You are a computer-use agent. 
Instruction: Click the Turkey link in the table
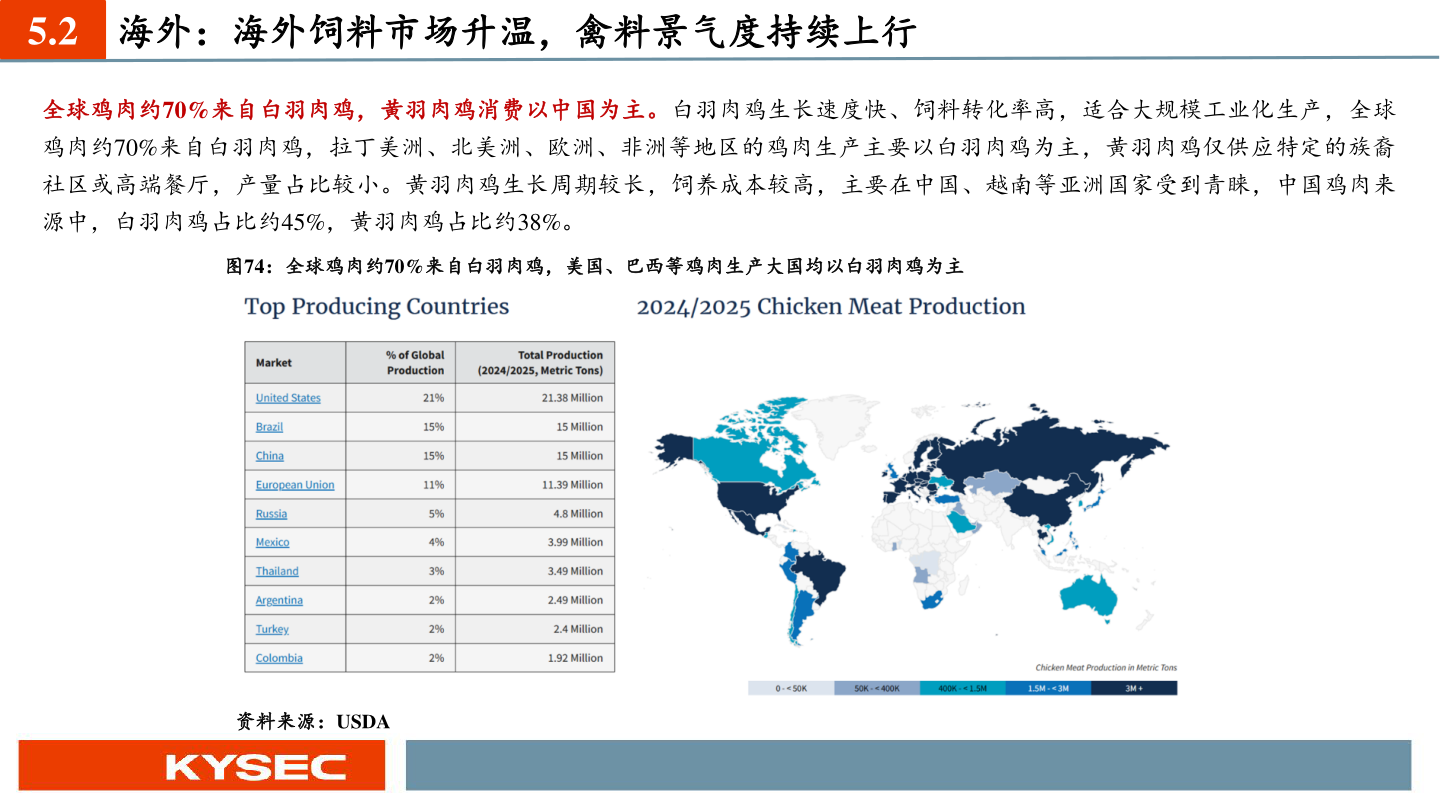click(272, 629)
